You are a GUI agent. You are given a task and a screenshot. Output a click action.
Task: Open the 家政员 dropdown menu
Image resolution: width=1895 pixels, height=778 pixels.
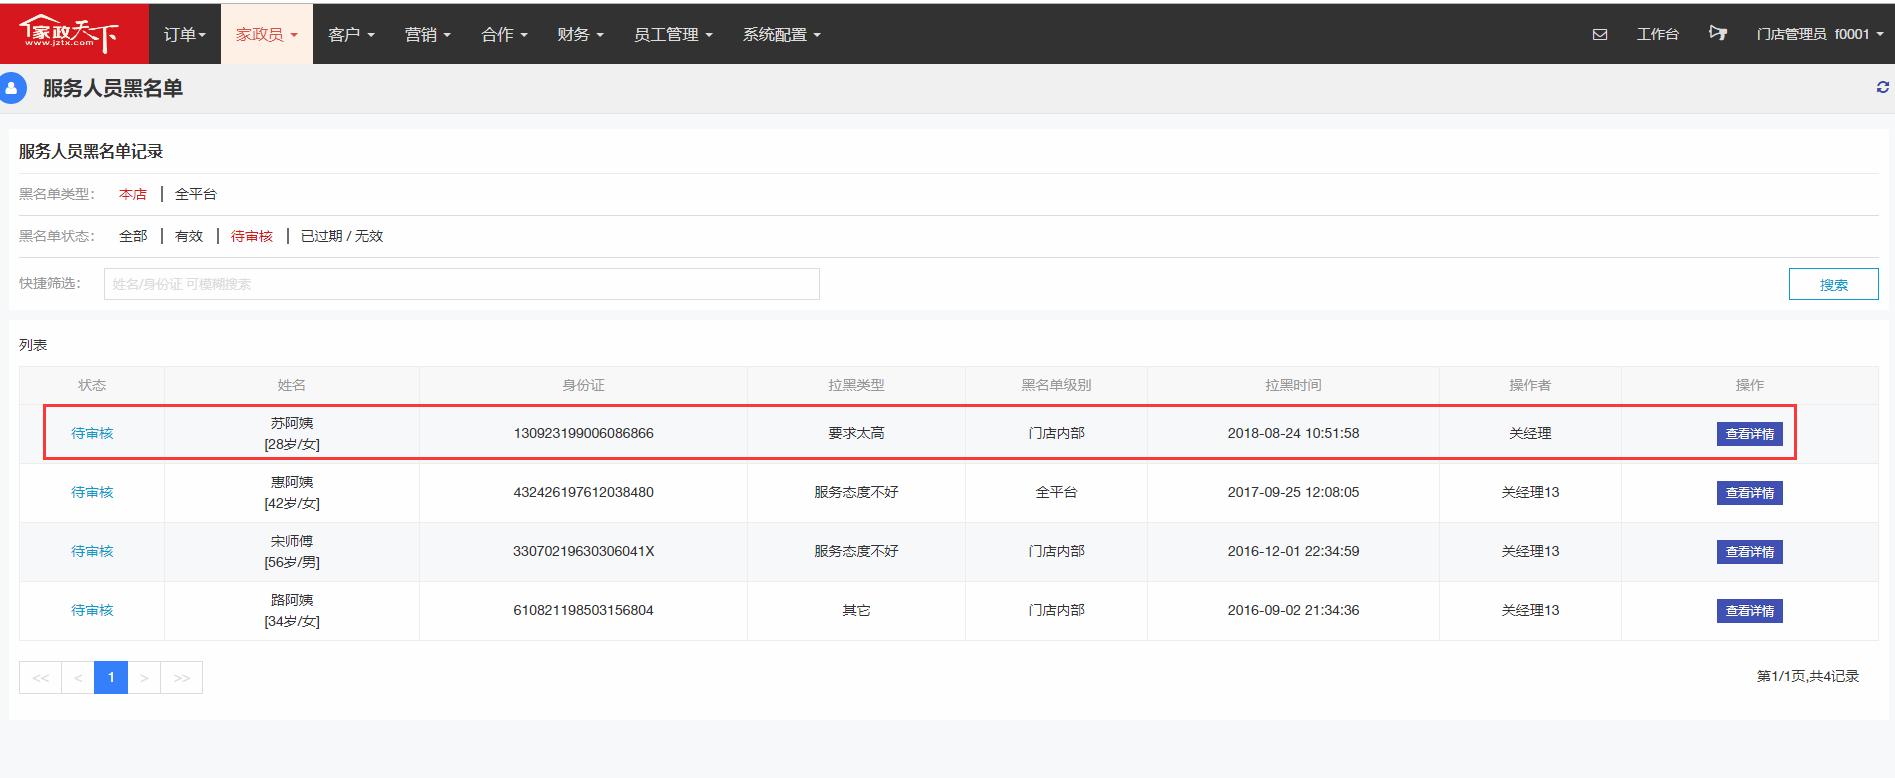point(267,34)
